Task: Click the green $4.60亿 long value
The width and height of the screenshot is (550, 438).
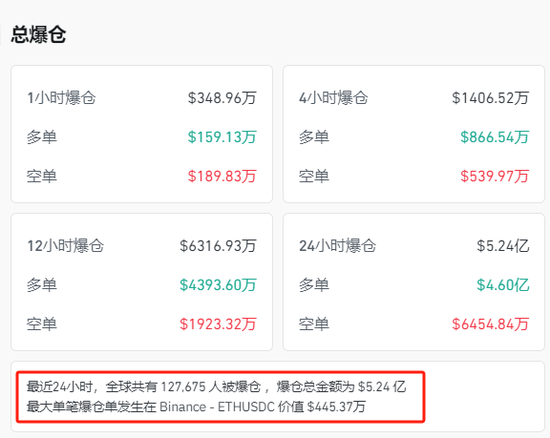Action: 503,285
